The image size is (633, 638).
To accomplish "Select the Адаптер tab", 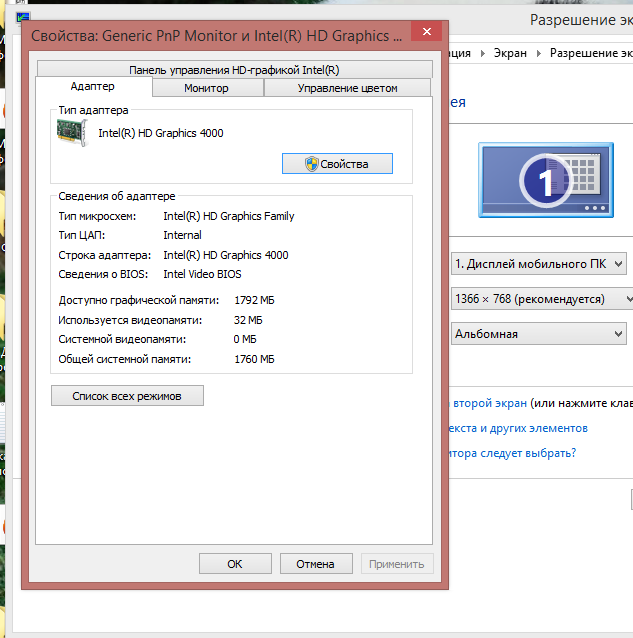I will 93,86.
